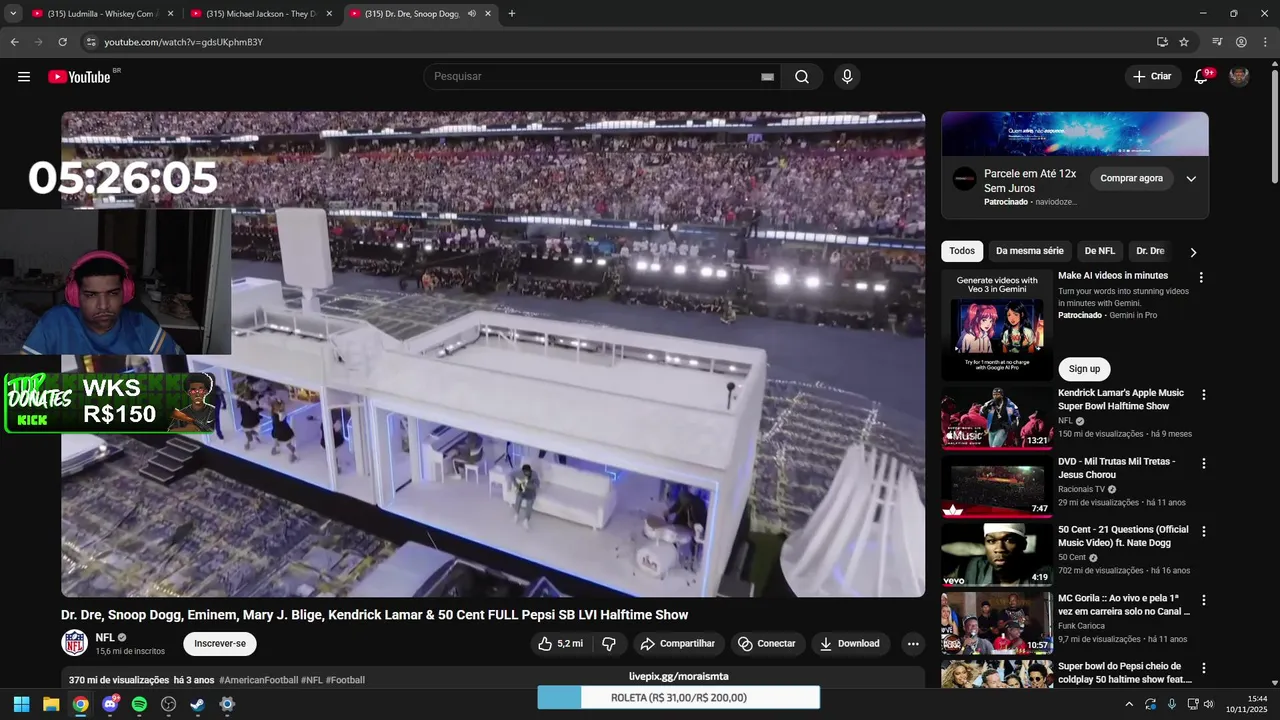The height and width of the screenshot is (720, 1280).
Task: Go back in browser history
Action: point(14,42)
